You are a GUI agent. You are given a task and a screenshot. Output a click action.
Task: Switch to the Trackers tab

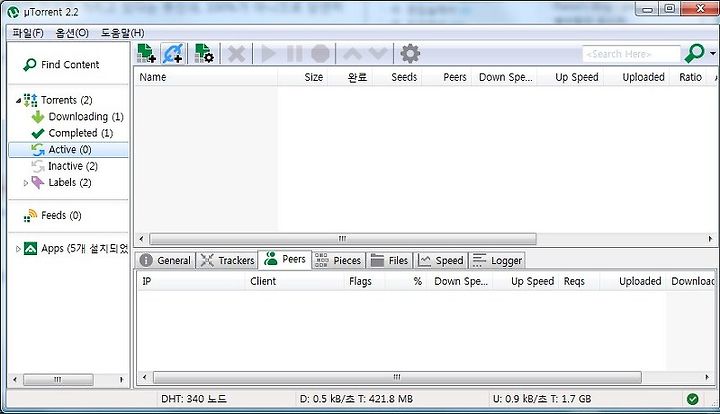pyautogui.click(x=228, y=260)
